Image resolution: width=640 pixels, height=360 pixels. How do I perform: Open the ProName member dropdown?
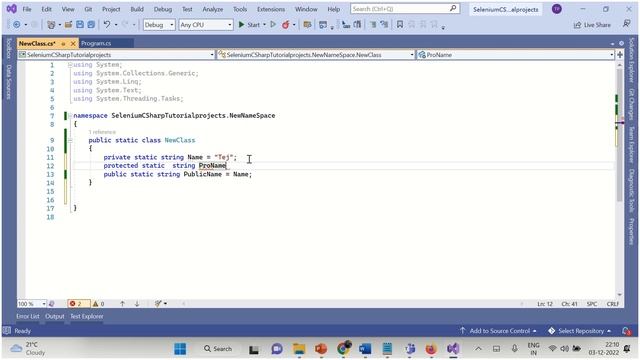pyautogui.click(x=515, y=55)
